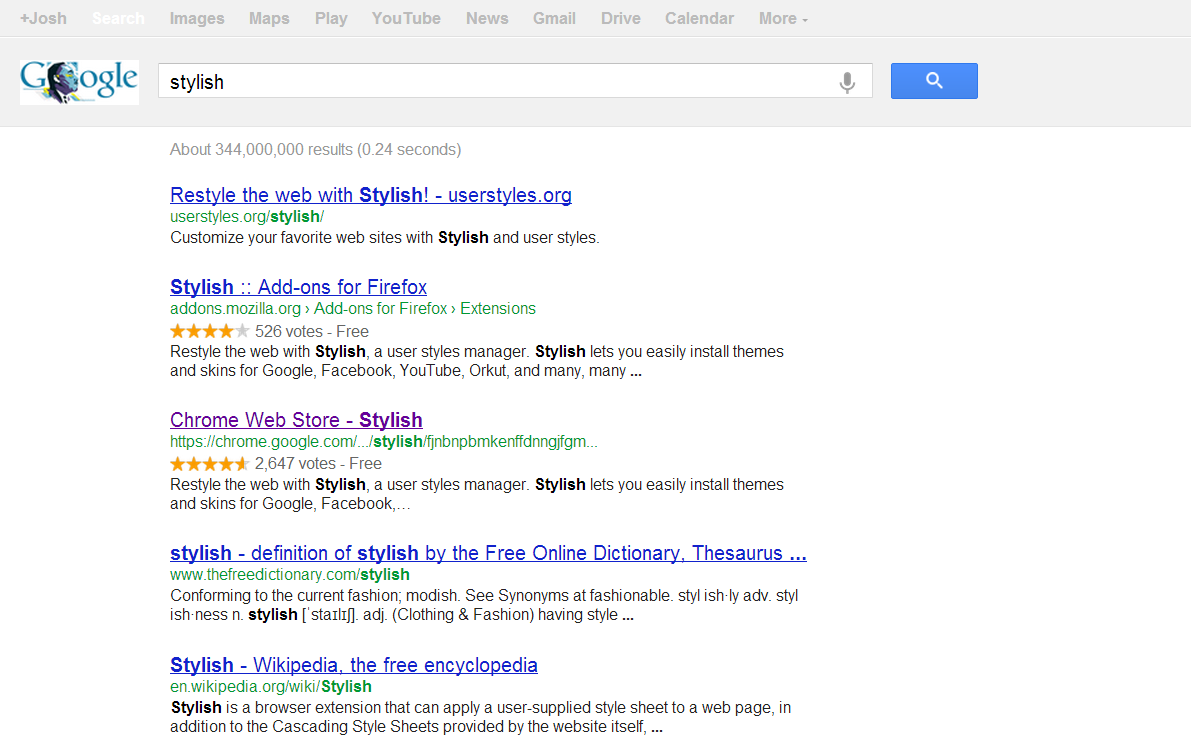
Task: Expand the More dropdown menu
Action: tap(783, 18)
